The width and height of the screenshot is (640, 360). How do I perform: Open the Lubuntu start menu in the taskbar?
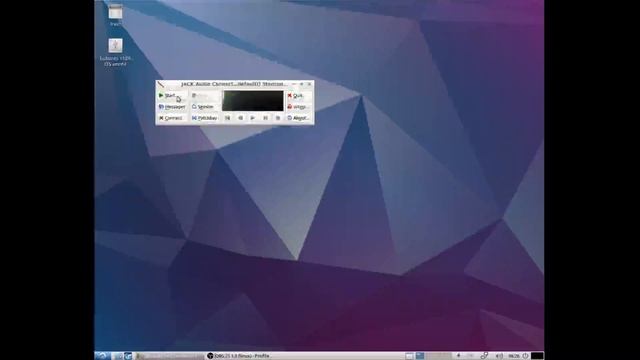102,356
